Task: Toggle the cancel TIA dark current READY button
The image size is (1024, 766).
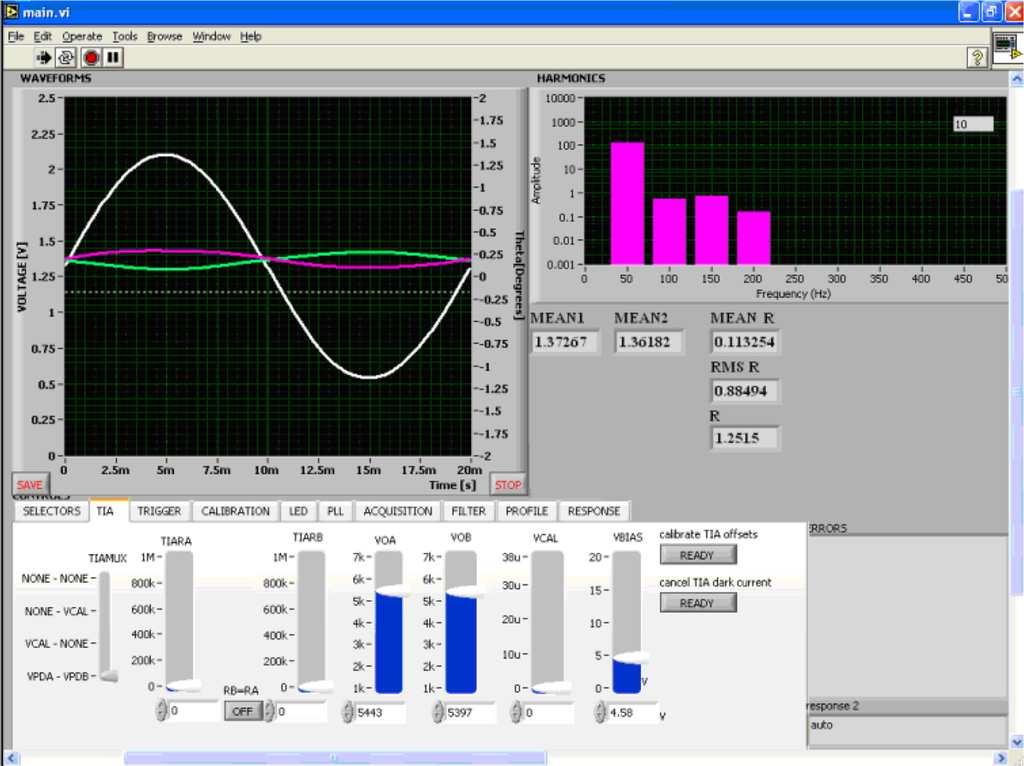Action: tap(697, 603)
